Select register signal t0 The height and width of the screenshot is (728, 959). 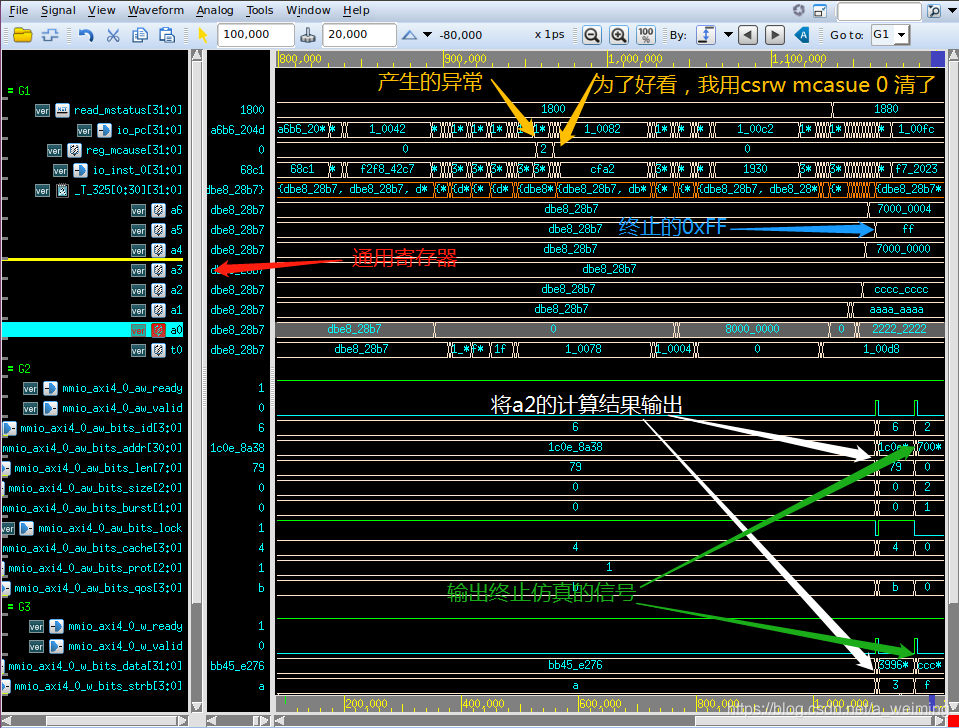point(176,351)
